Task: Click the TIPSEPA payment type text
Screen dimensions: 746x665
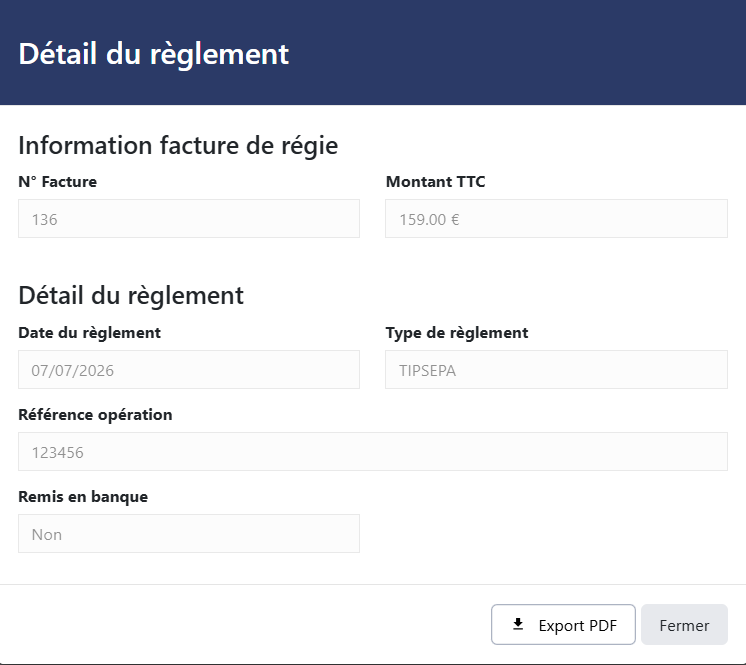Action: click(427, 371)
